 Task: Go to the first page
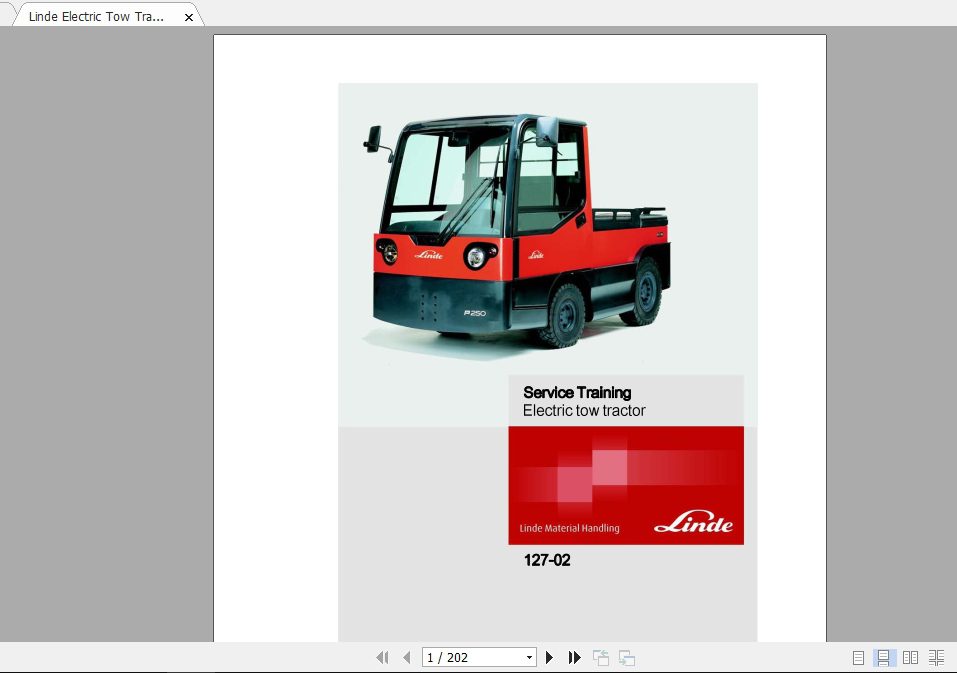click(x=381, y=657)
